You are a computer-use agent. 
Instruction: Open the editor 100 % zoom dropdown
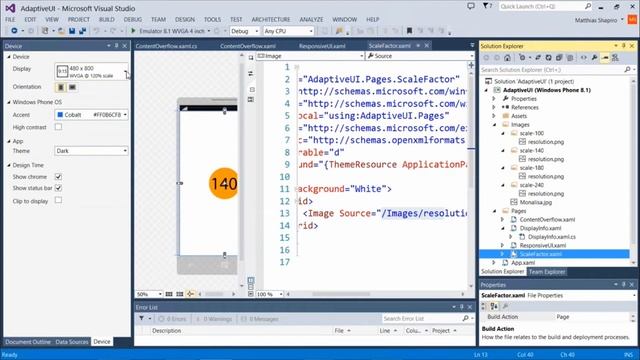pyautogui.click(x=269, y=294)
